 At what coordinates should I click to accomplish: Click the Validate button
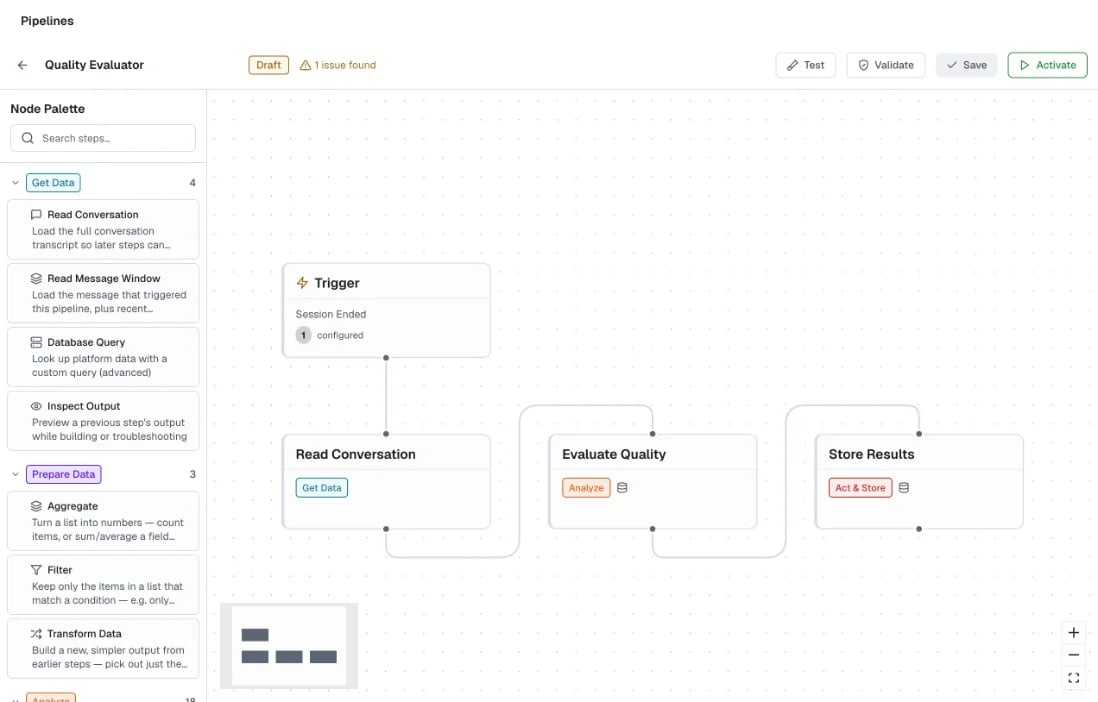[x=886, y=65]
